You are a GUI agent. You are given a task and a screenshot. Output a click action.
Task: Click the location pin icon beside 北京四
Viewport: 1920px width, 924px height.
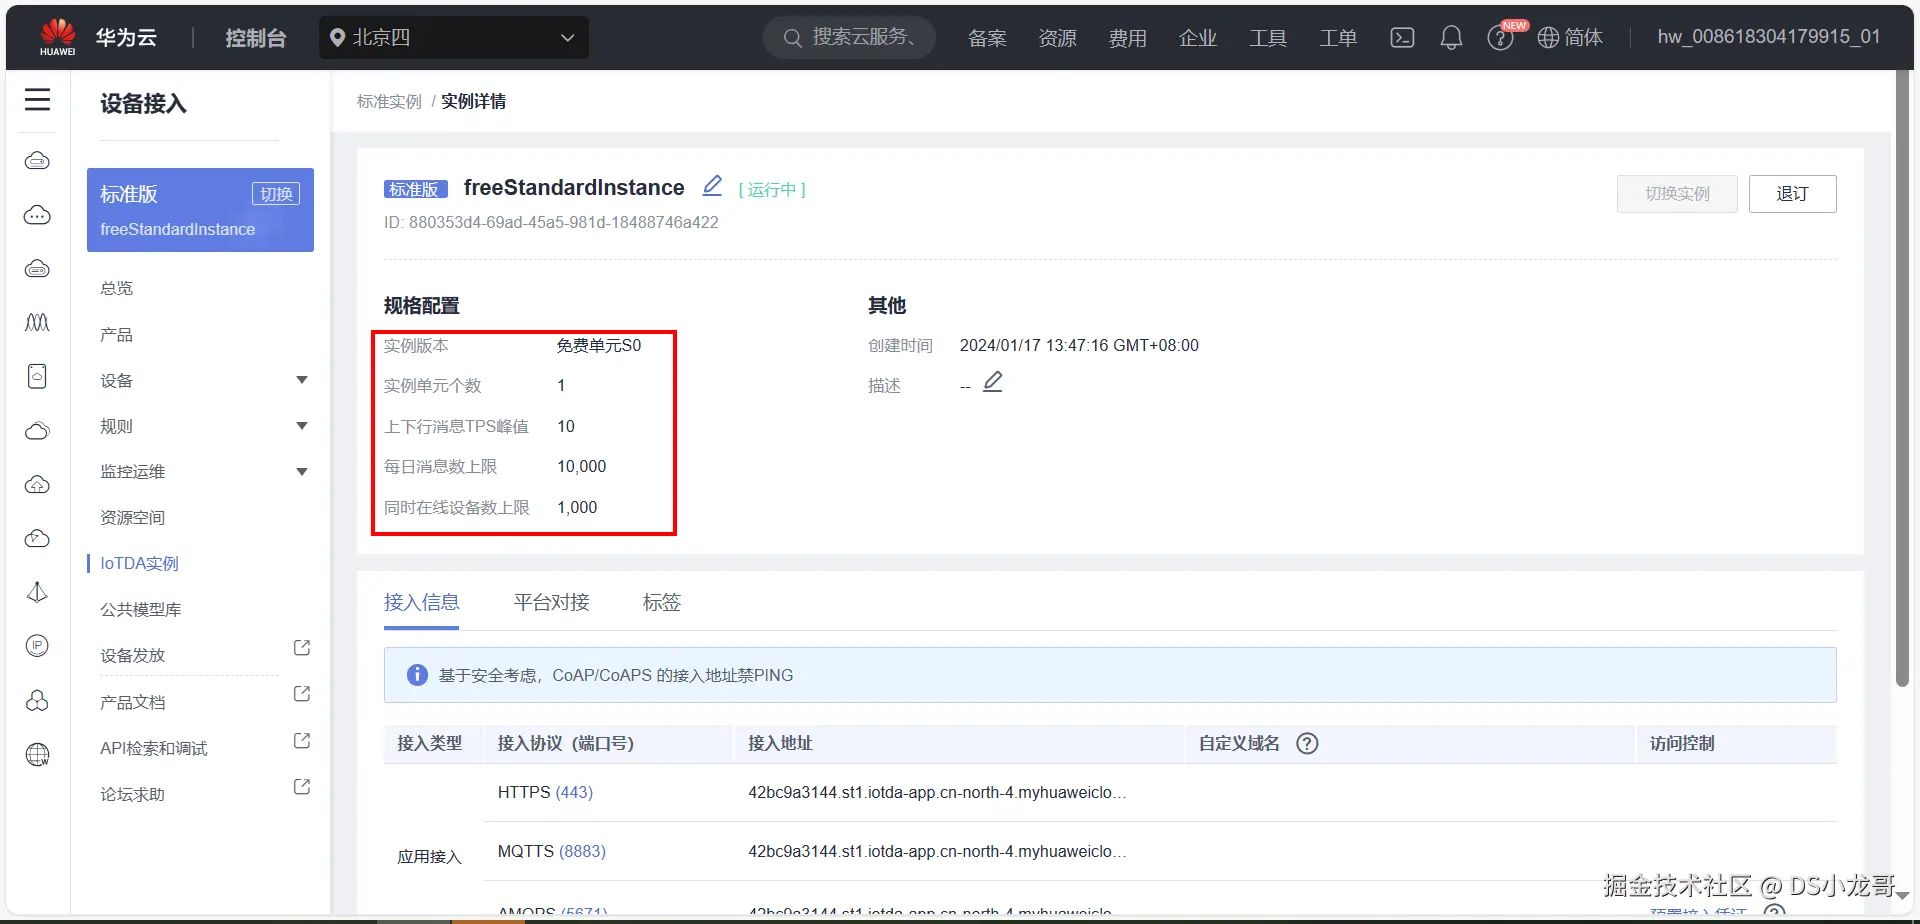(338, 38)
